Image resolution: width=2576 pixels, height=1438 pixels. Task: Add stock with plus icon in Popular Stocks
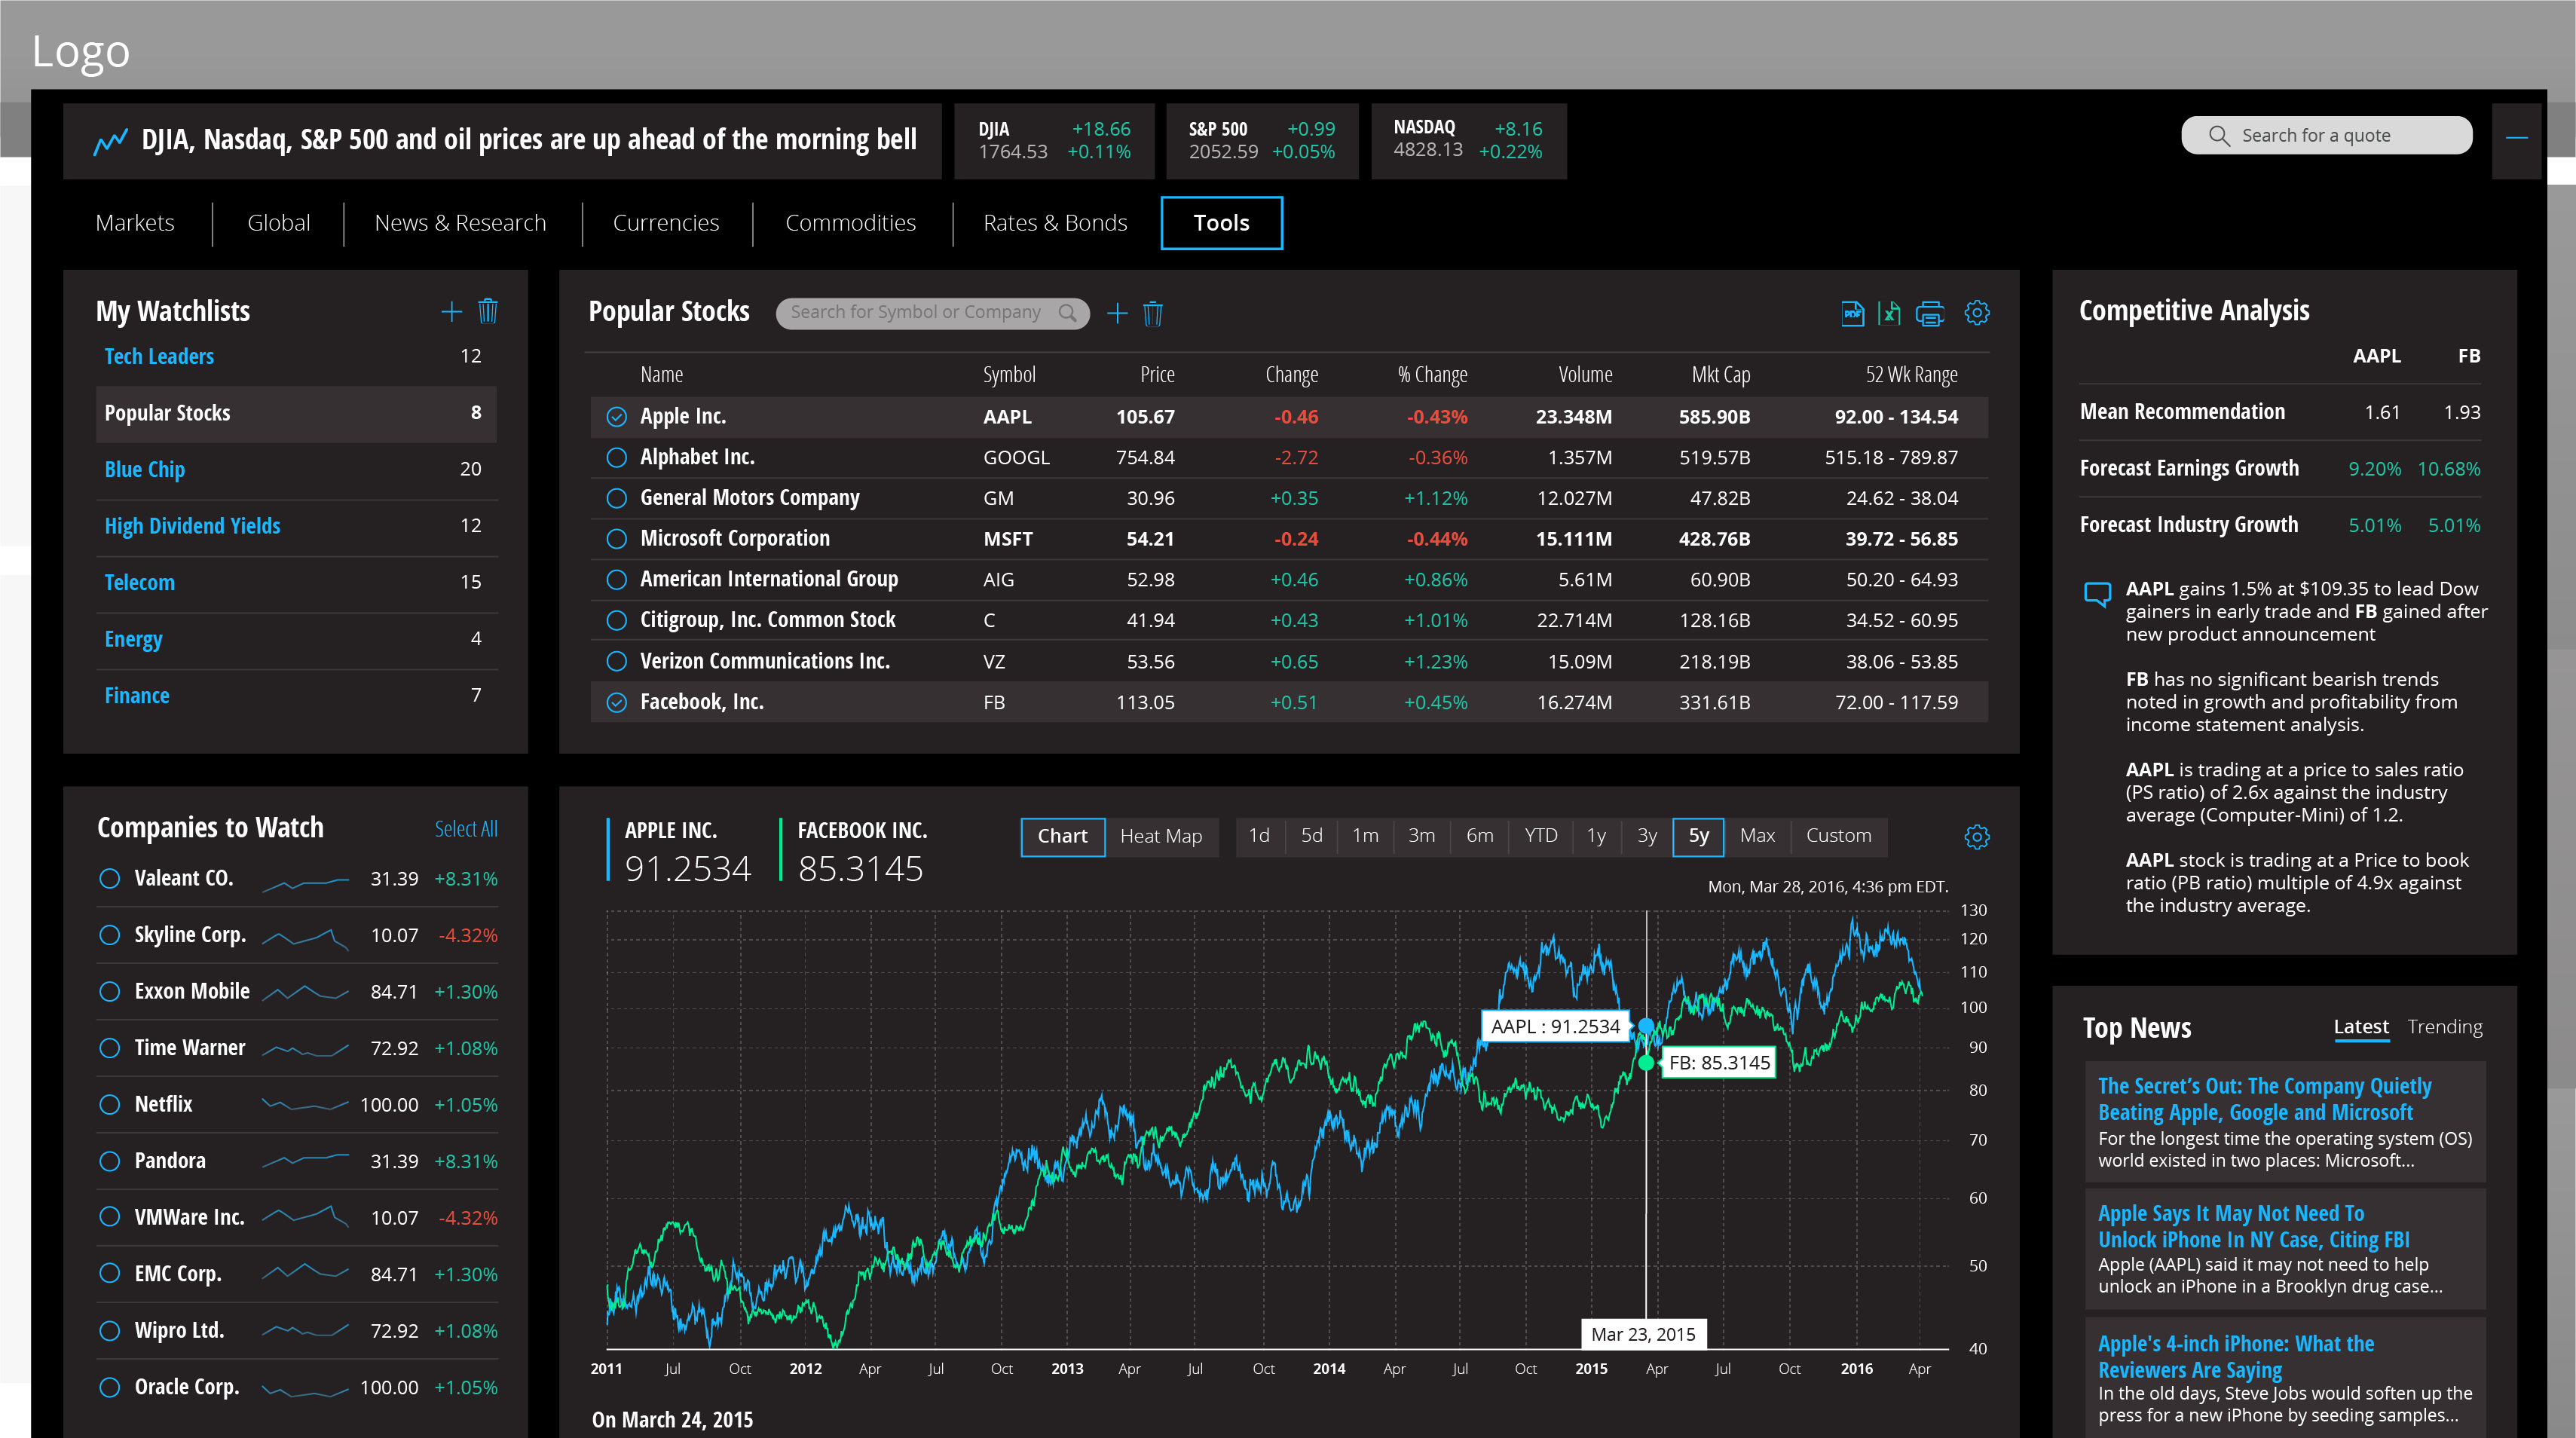point(1117,313)
